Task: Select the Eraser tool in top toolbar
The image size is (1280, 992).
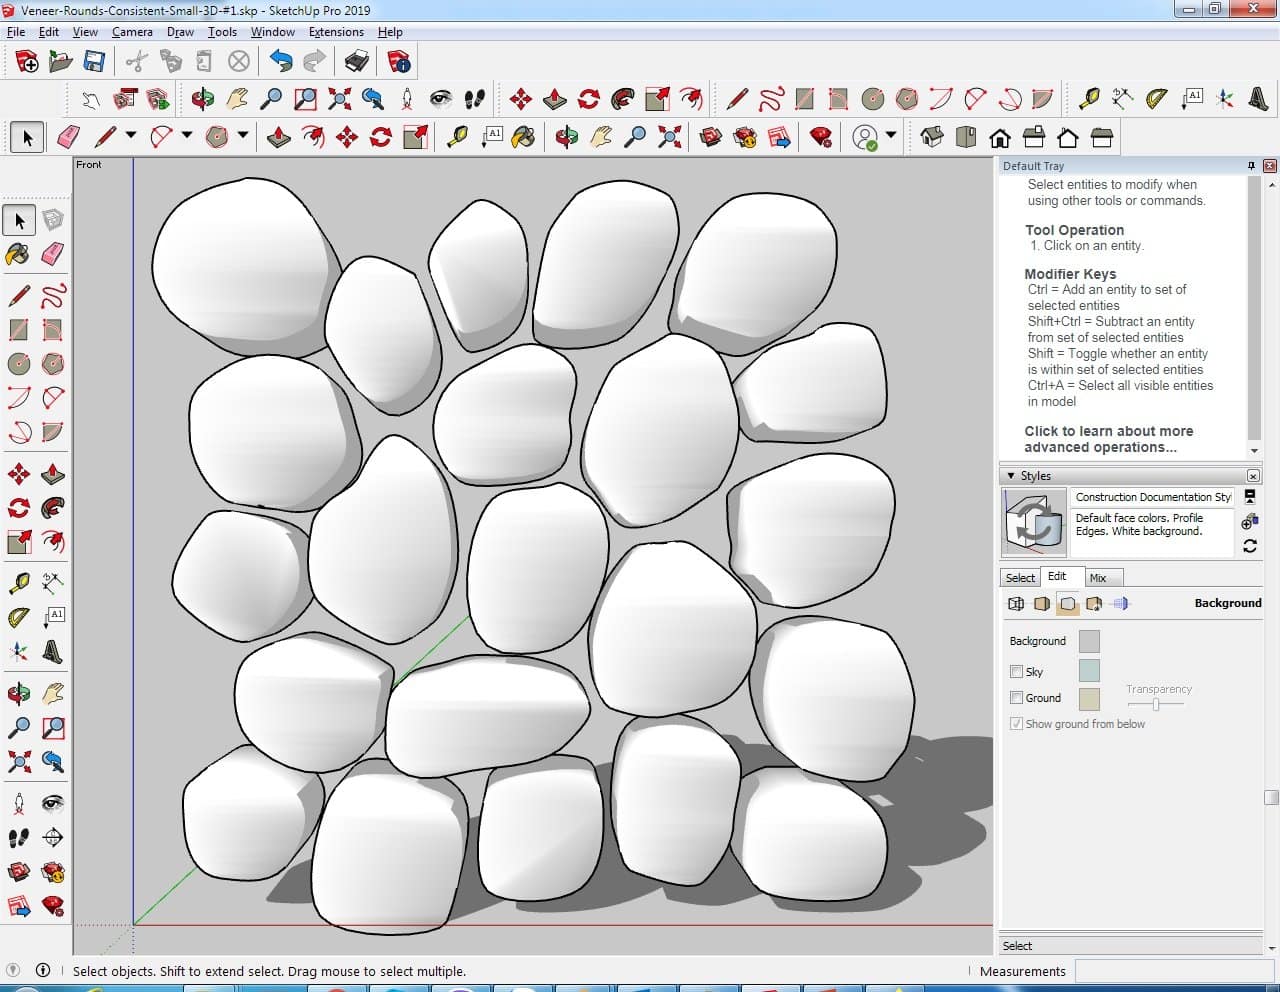Action: point(69,137)
